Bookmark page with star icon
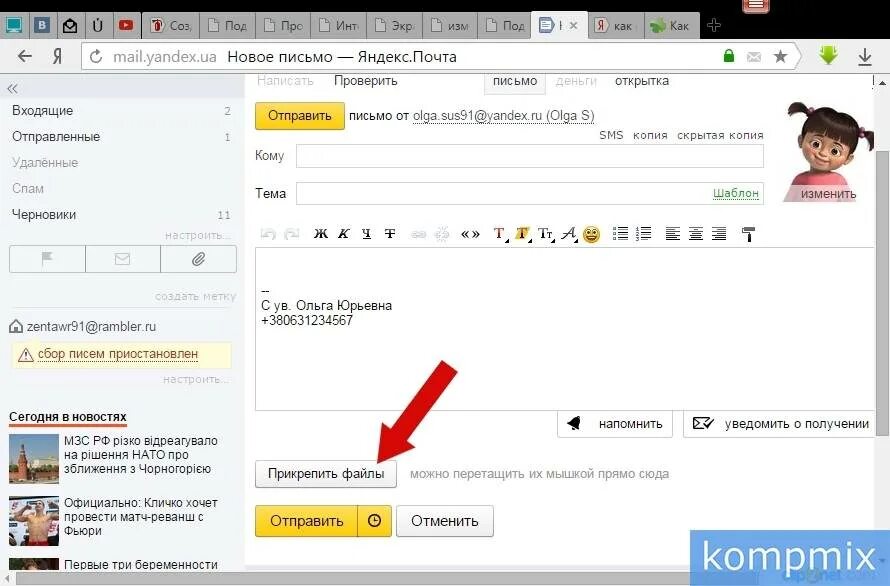This screenshot has width=890, height=586. (x=780, y=56)
